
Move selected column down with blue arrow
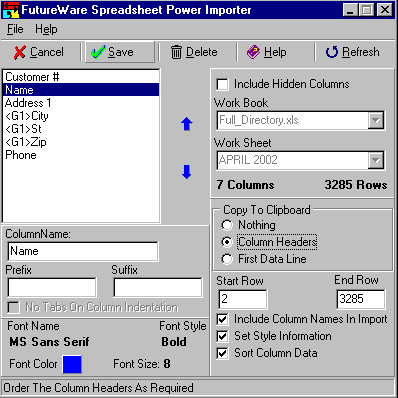(186, 172)
